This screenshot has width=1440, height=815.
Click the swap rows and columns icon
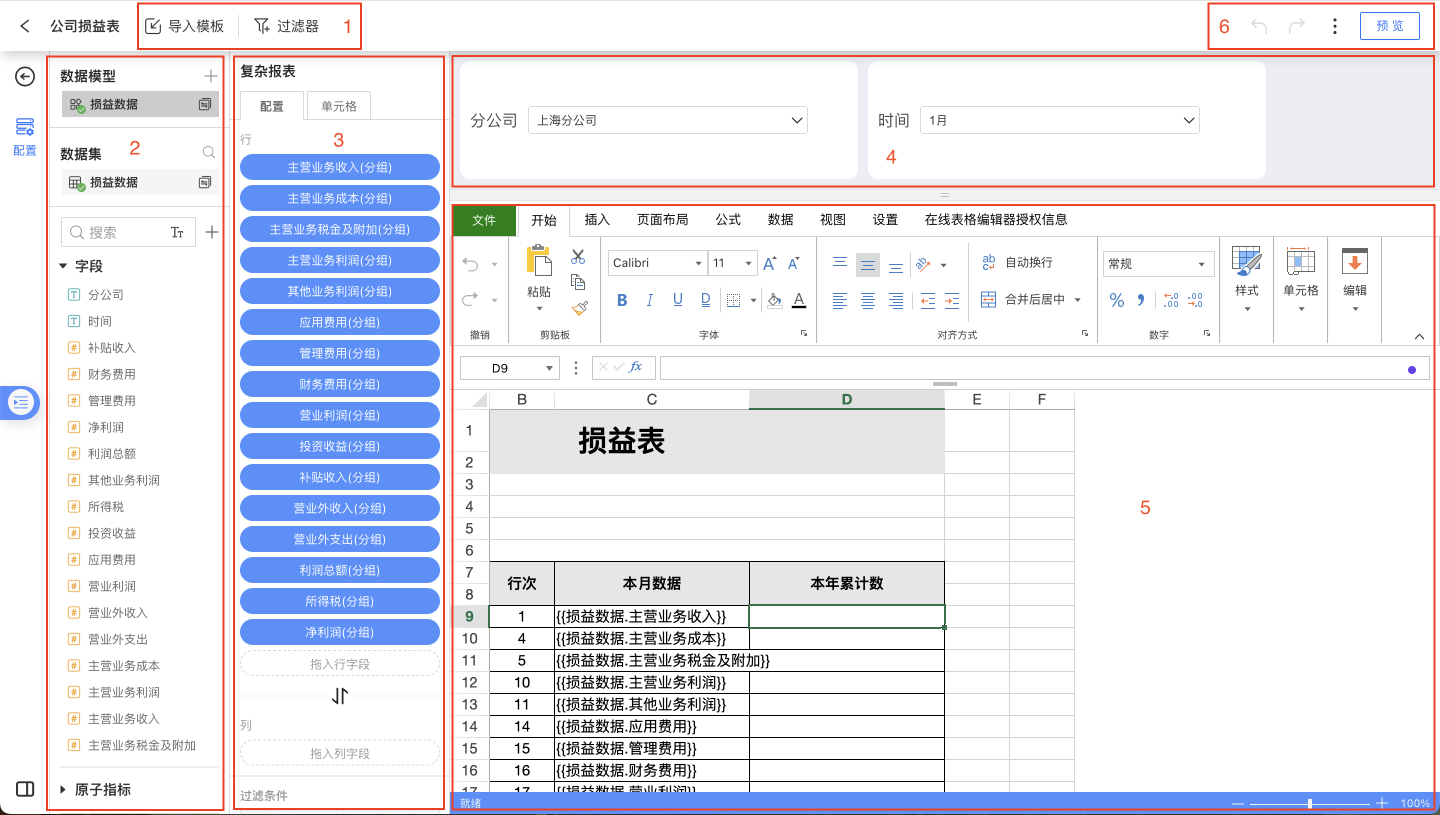tap(340, 695)
